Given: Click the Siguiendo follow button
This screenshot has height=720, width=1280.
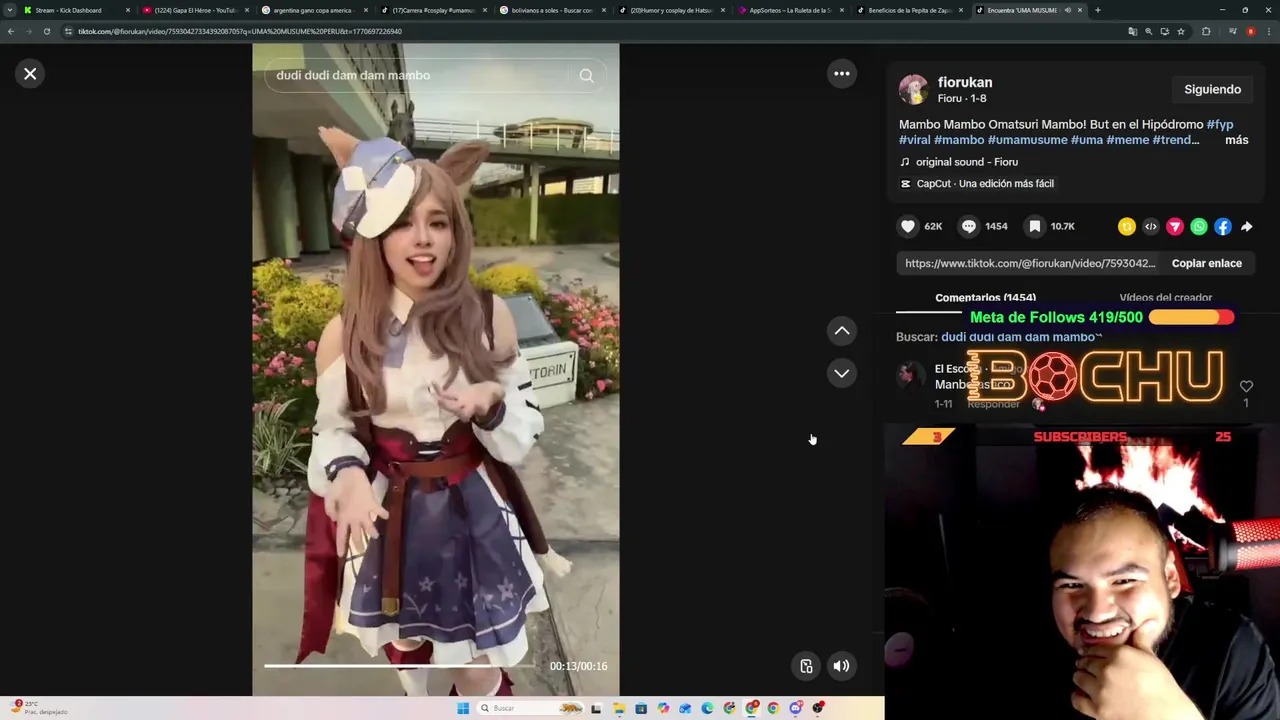Looking at the screenshot, I should pyautogui.click(x=1212, y=89).
